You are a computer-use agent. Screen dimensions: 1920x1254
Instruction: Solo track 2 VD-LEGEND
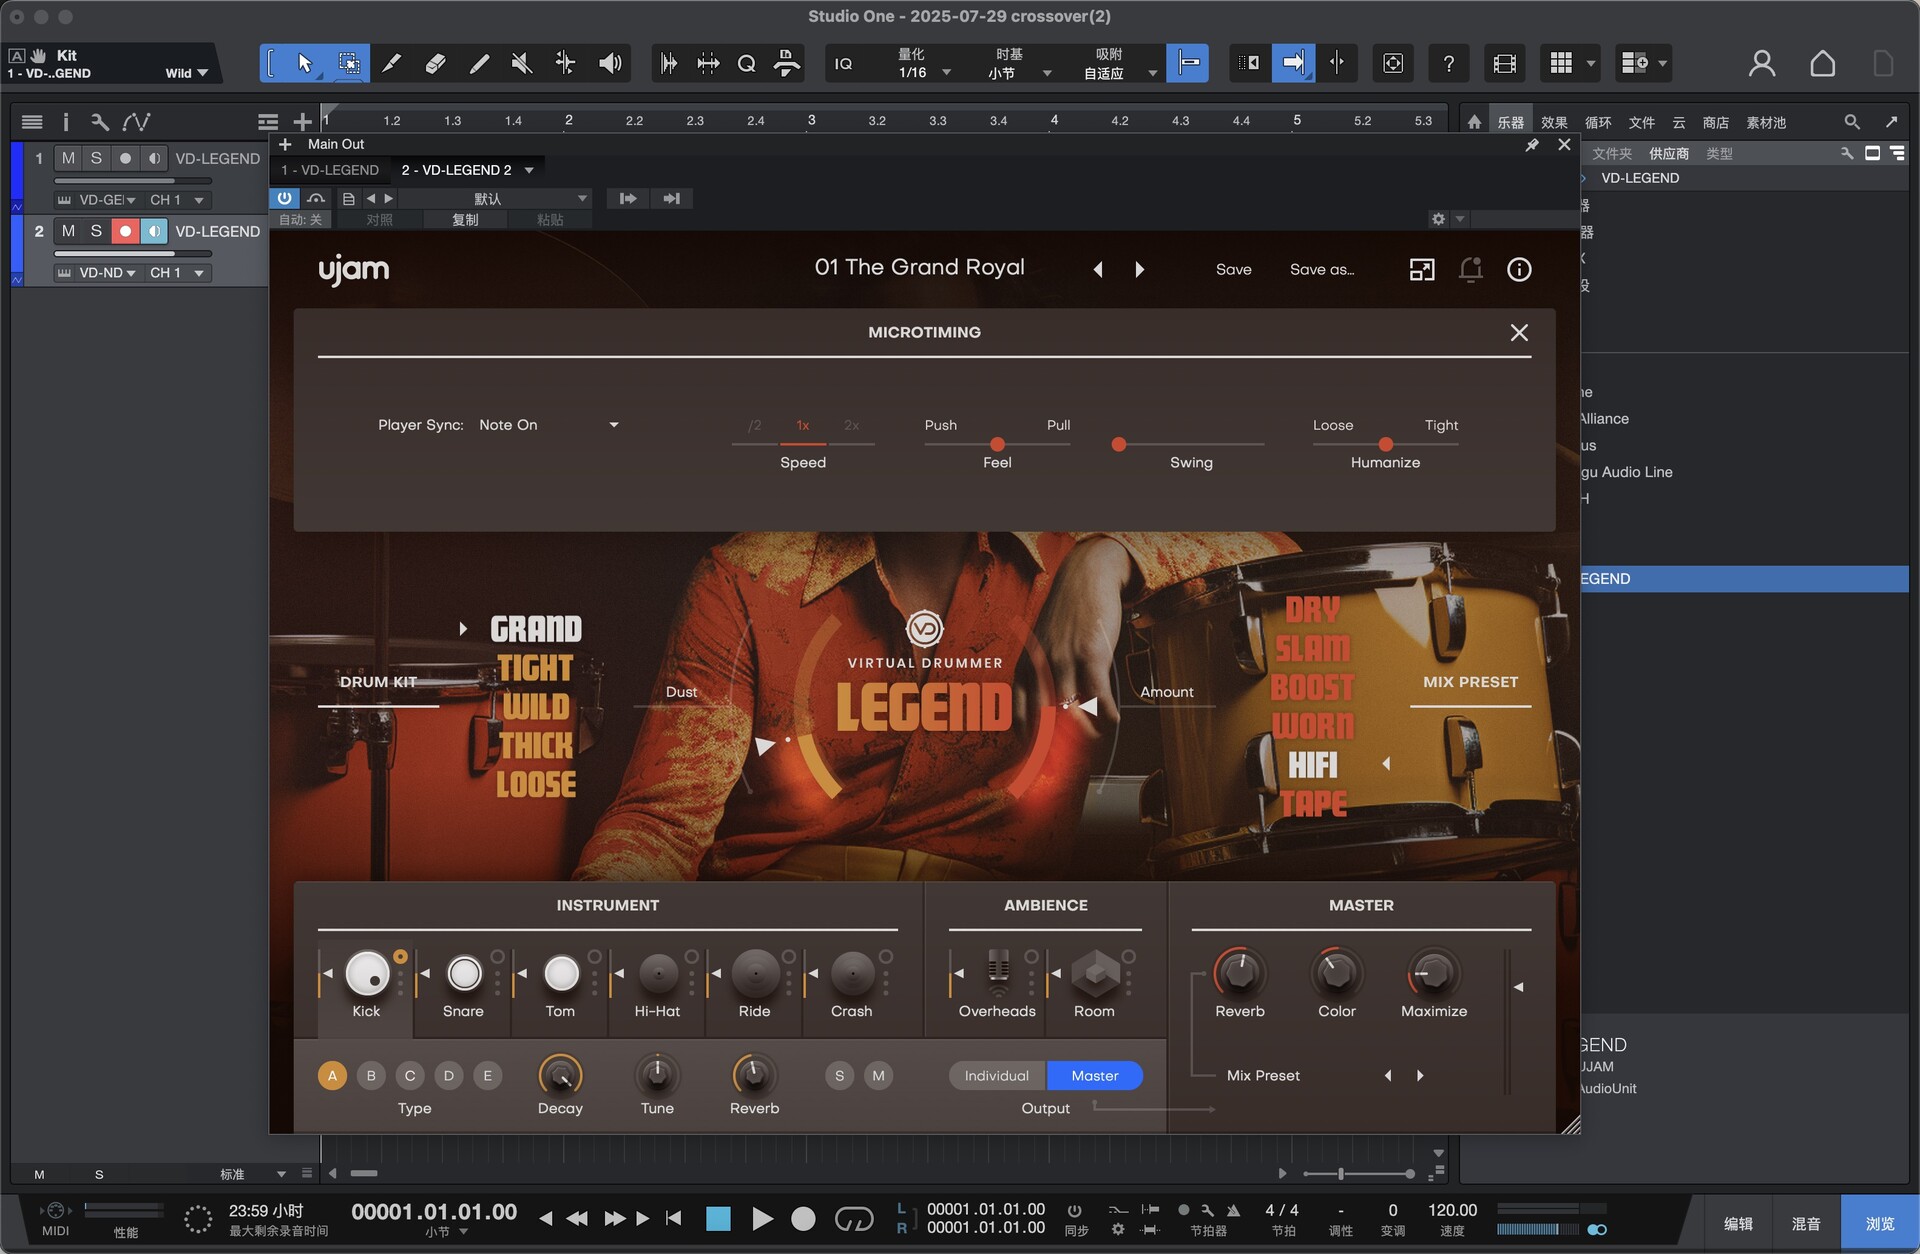pyautogui.click(x=96, y=231)
